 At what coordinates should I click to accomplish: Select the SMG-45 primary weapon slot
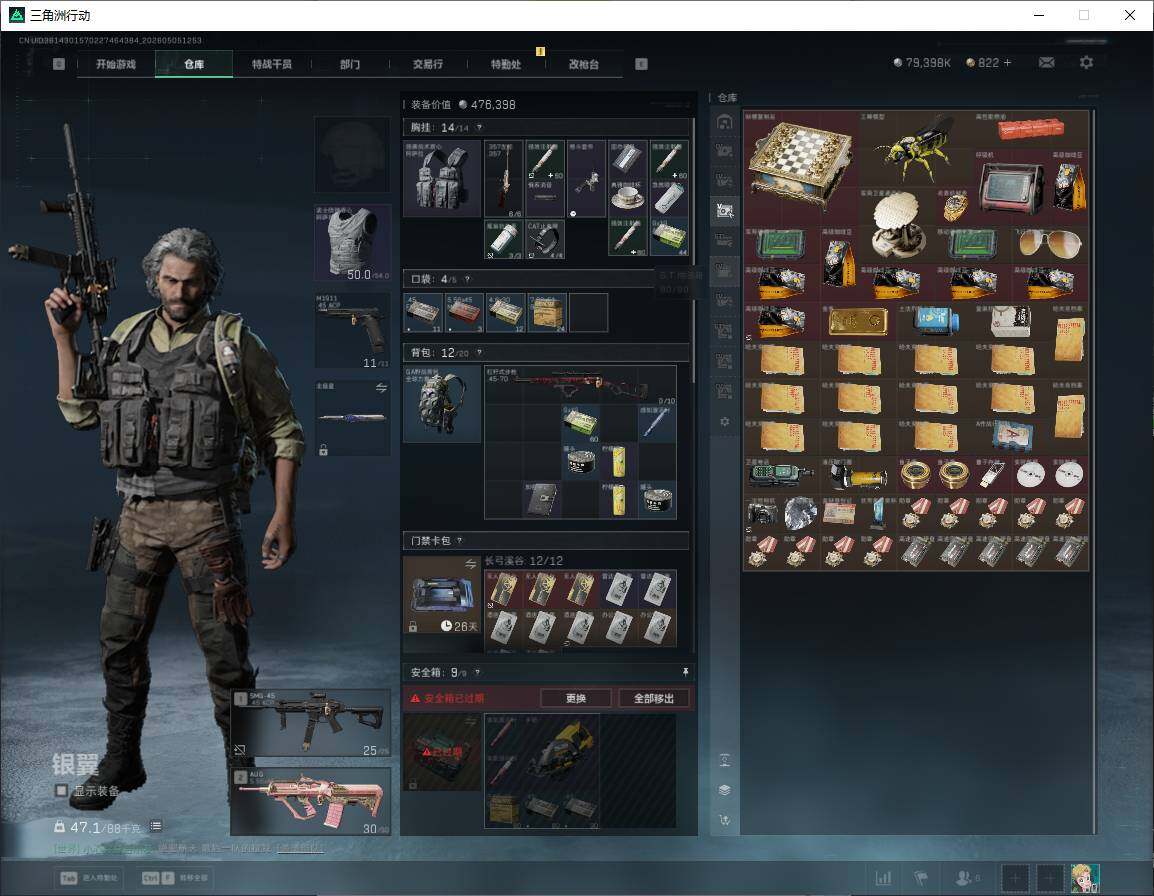coord(311,723)
